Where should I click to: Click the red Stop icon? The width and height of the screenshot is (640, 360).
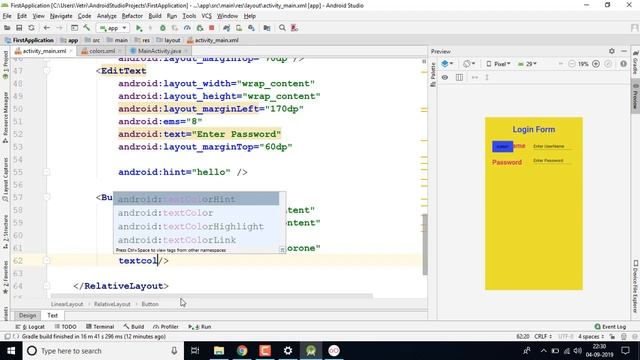coord(211,28)
